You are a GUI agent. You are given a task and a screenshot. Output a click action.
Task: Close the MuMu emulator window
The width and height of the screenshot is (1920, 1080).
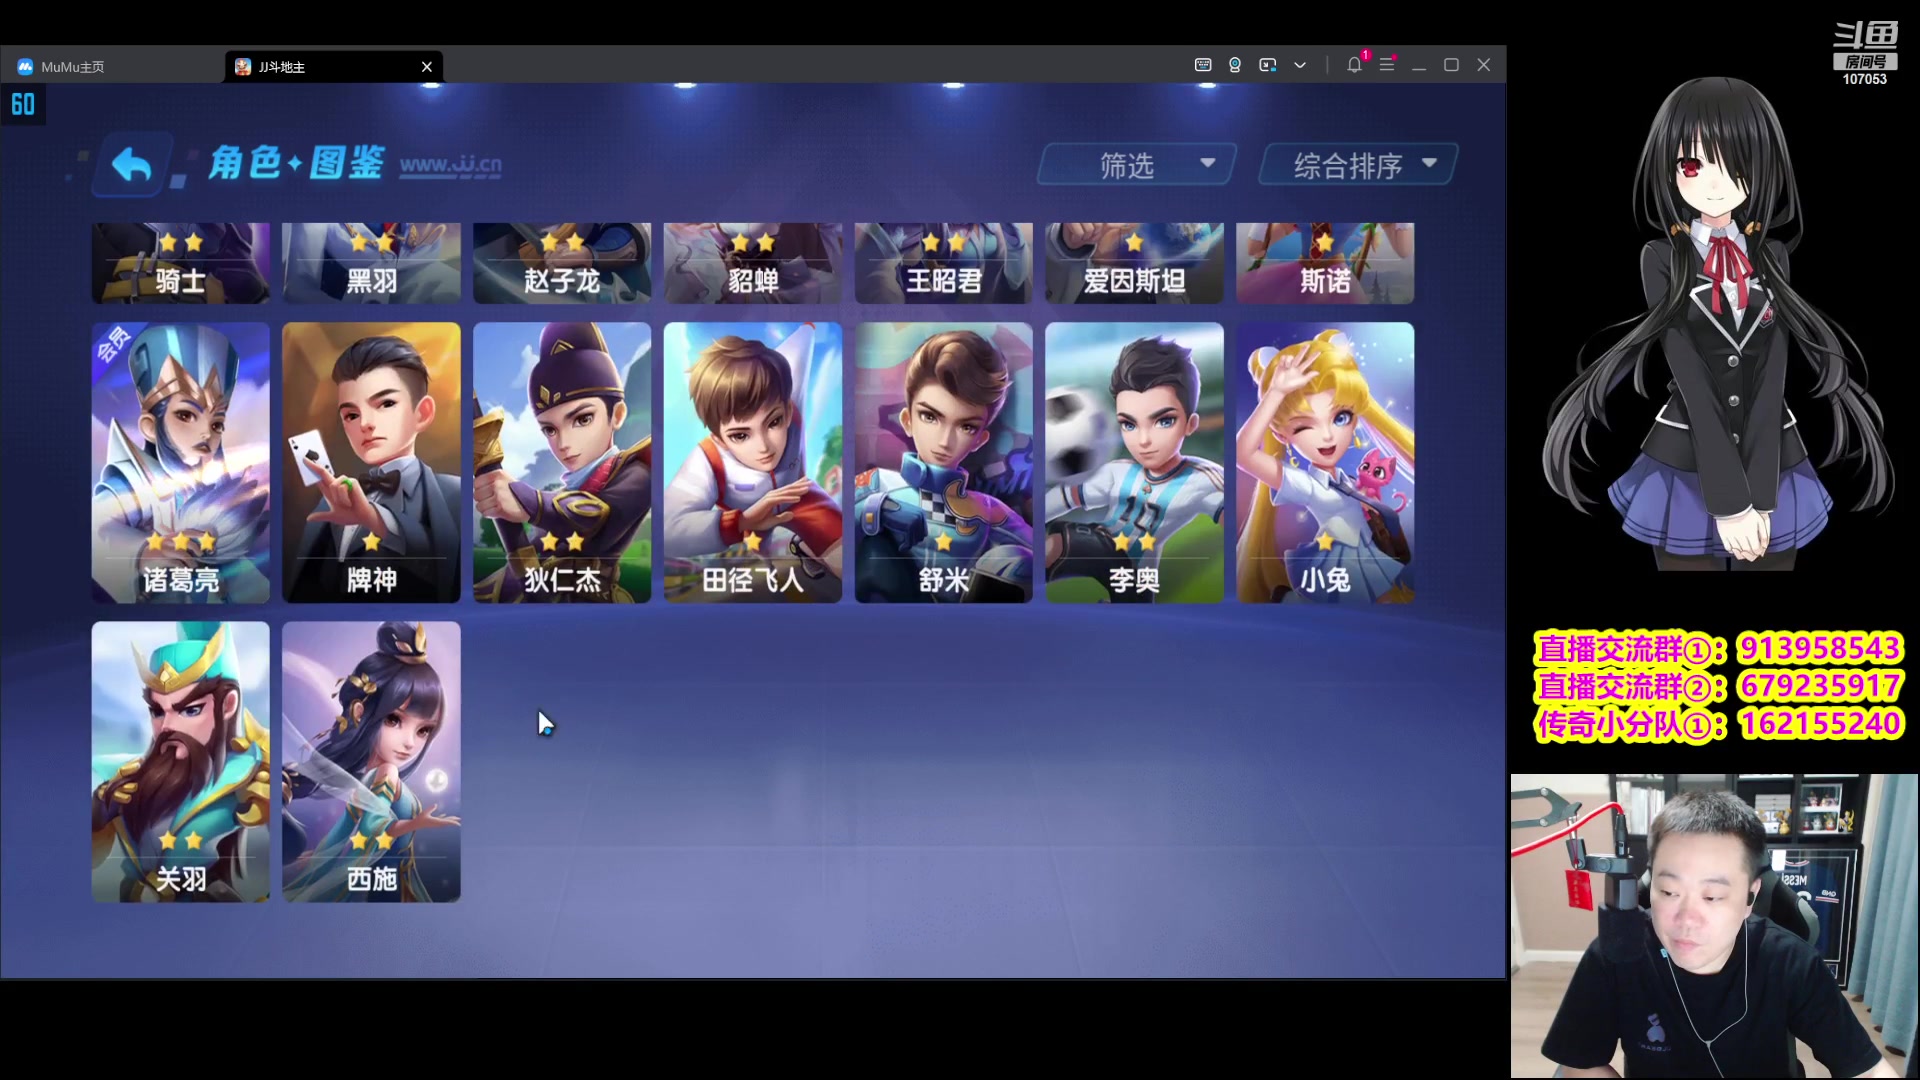pos(1484,65)
